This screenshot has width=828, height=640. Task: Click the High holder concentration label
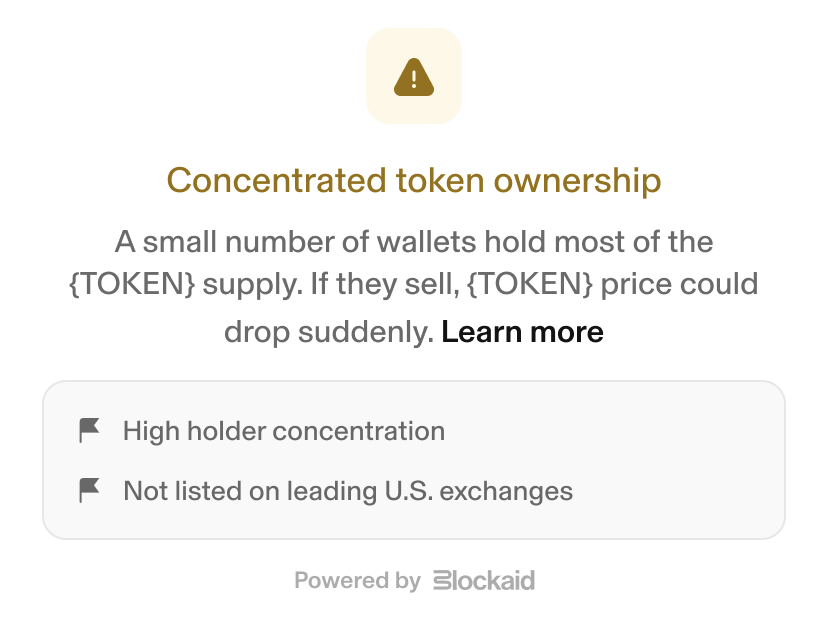click(x=284, y=431)
